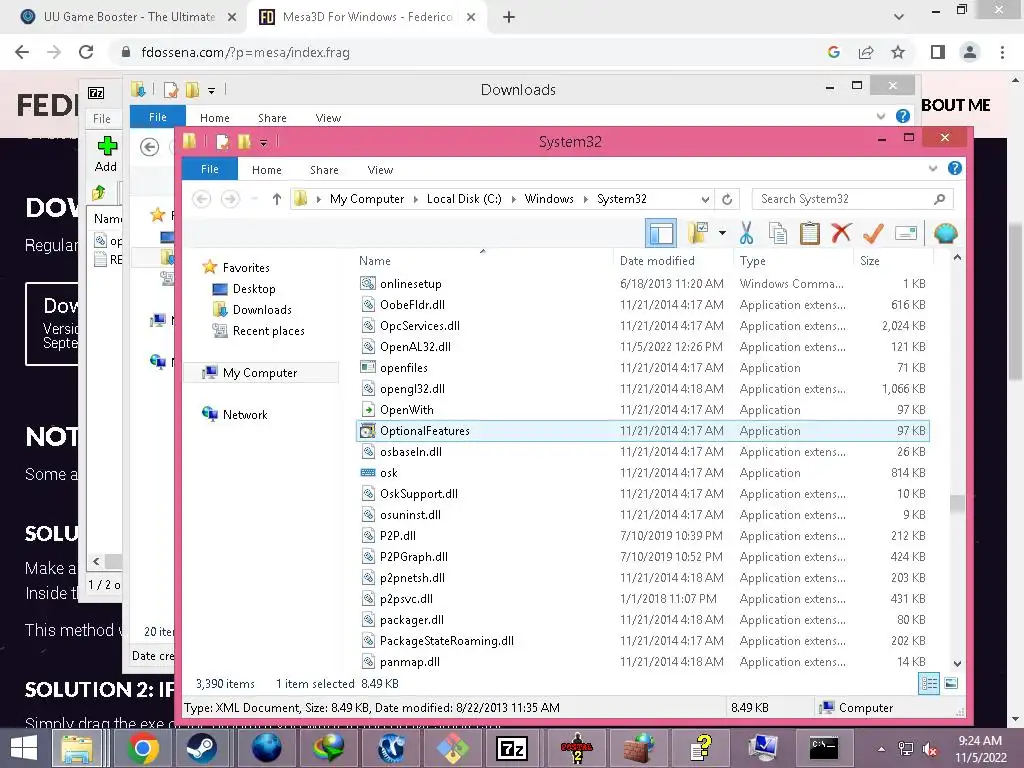This screenshot has width=1024, height=768.
Task: Toggle the Chrome side panel icon
Action: [938, 52]
